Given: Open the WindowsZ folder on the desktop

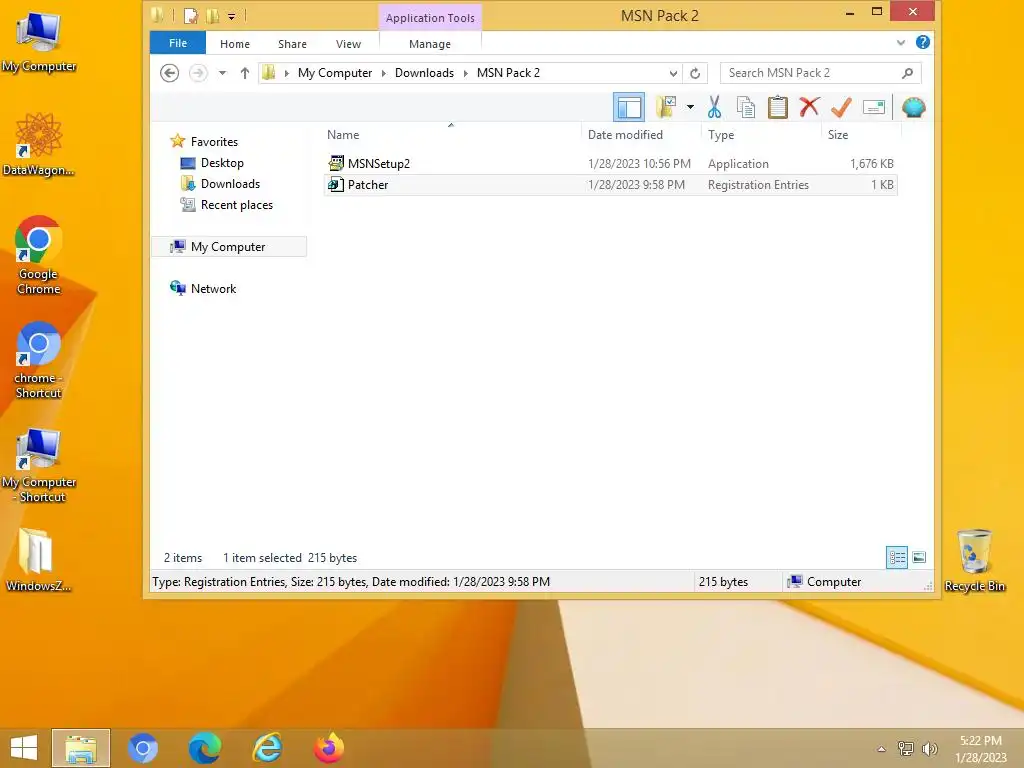Looking at the screenshot, I should (37, 560).
